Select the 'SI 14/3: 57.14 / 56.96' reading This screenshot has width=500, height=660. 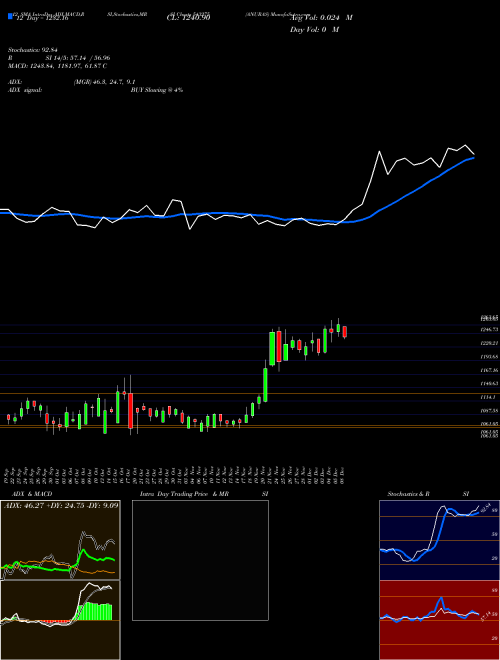[x=78, y=58]
